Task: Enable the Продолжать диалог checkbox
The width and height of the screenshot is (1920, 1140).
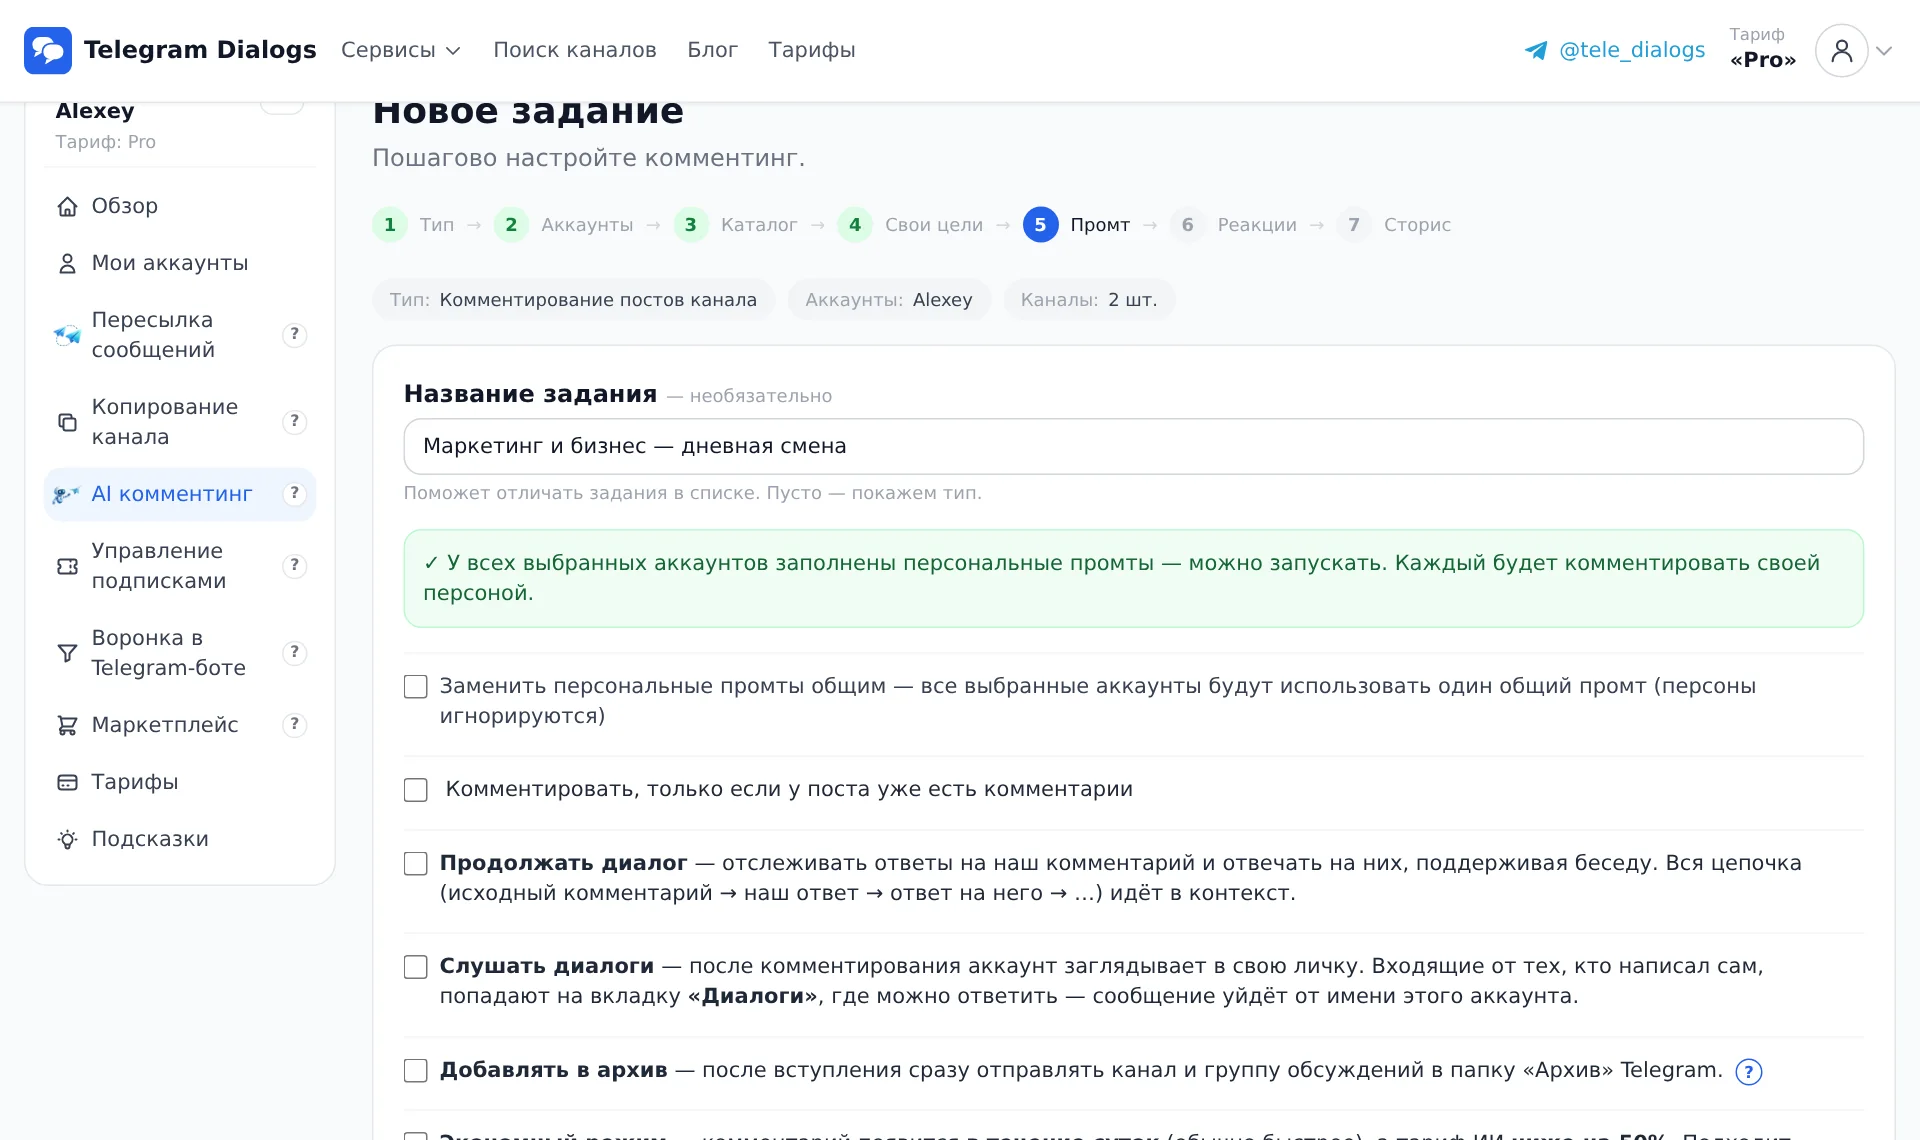Action: (416, 864)
